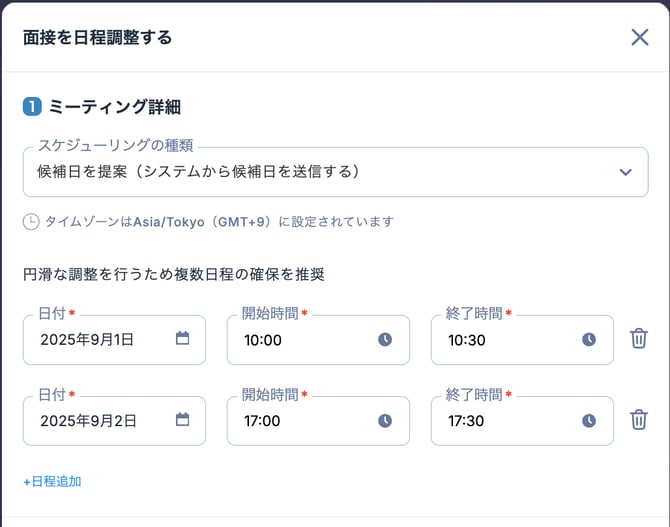Image resolution: width=670 pixels, height=527 pixels.
Task: Delete the 2025年9月1日 schedule row
Action: click(639, 339)
